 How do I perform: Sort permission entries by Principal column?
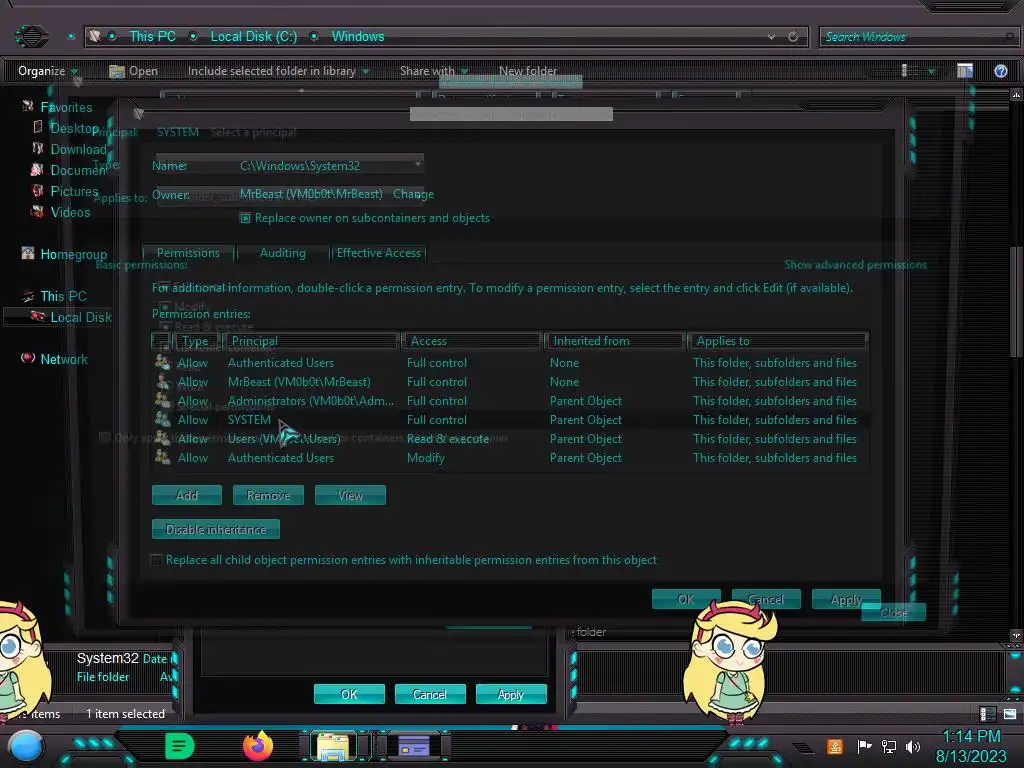[312, 341]
